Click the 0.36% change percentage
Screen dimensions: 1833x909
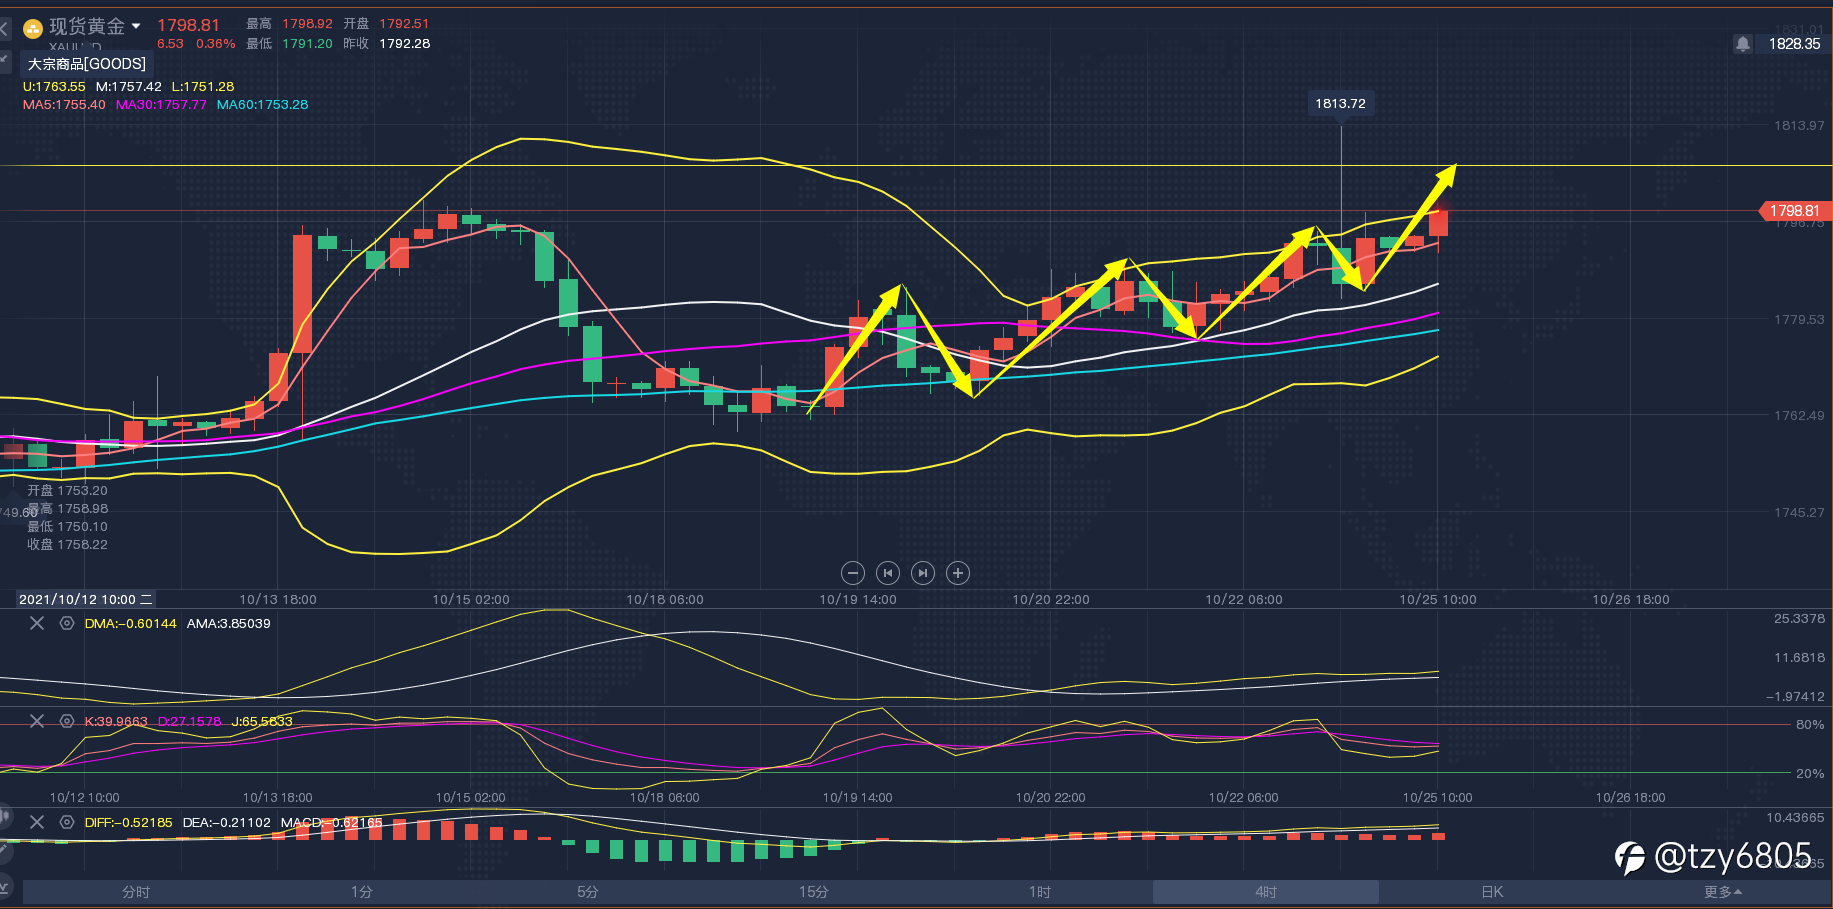[216, 44]
